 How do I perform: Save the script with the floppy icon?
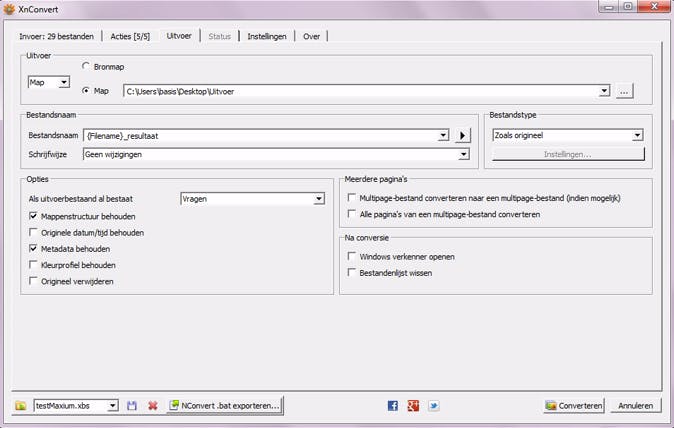tap(132, 406)
